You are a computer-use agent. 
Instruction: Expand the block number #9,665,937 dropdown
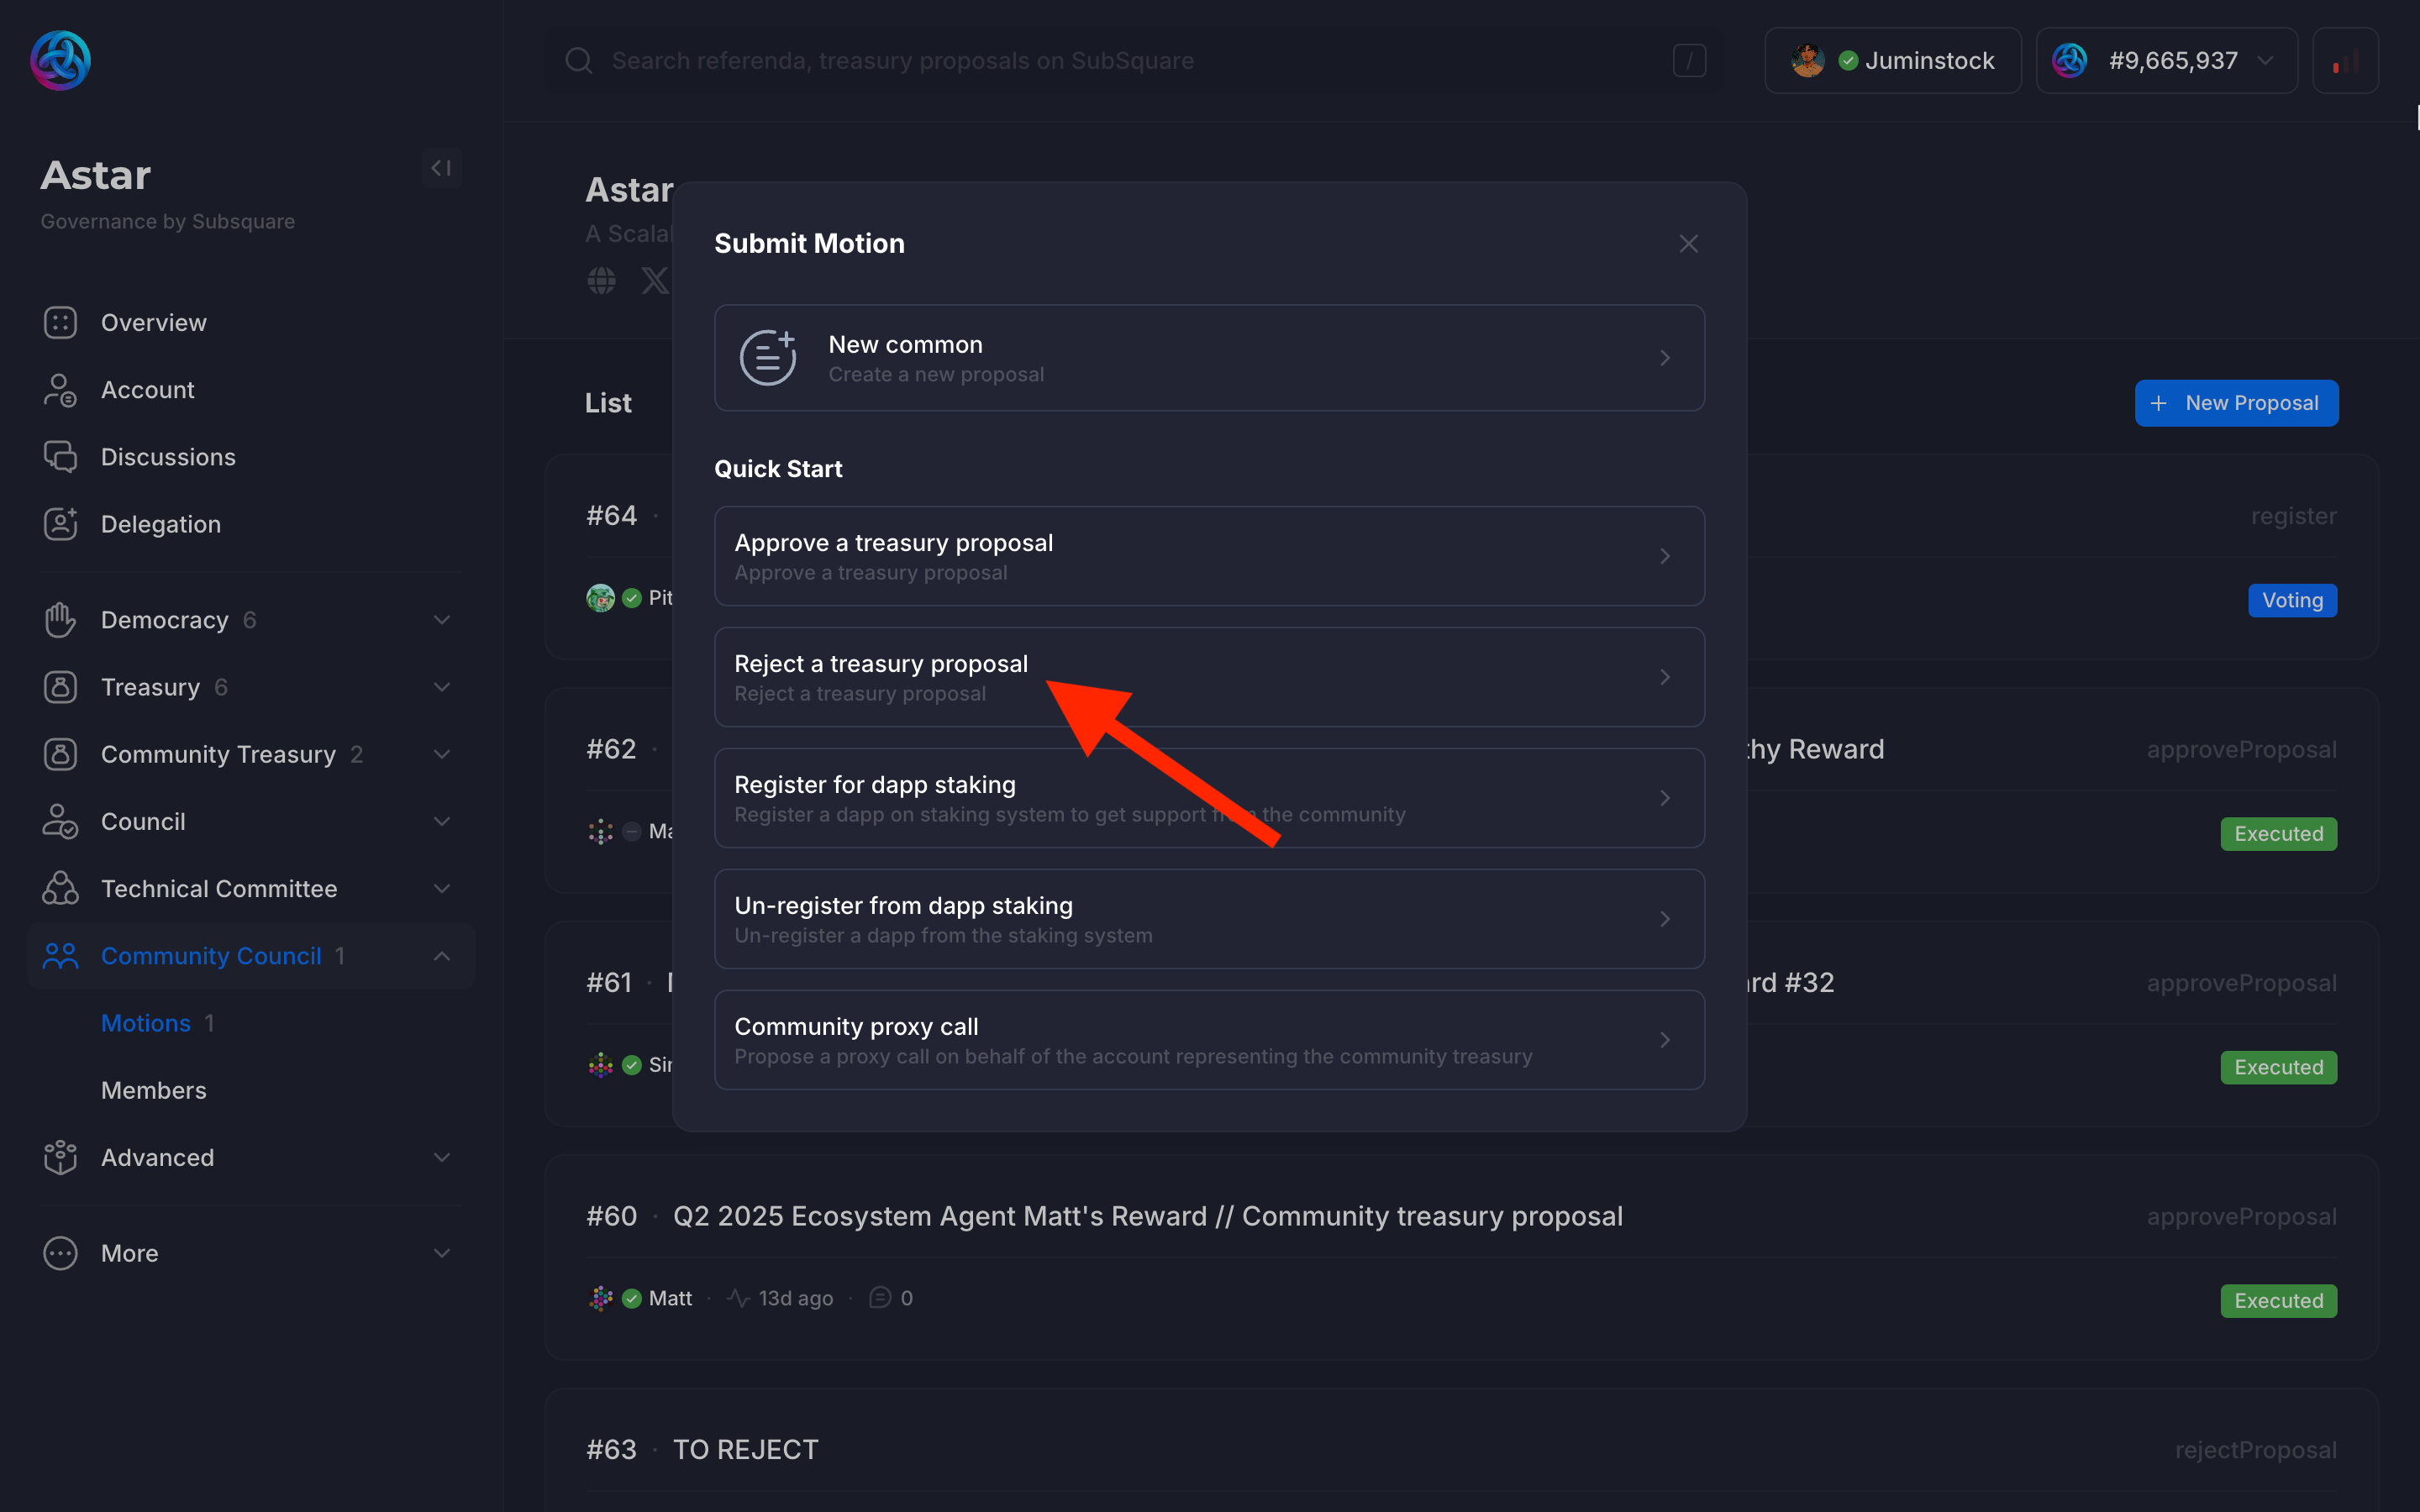tap(2265, 60)
